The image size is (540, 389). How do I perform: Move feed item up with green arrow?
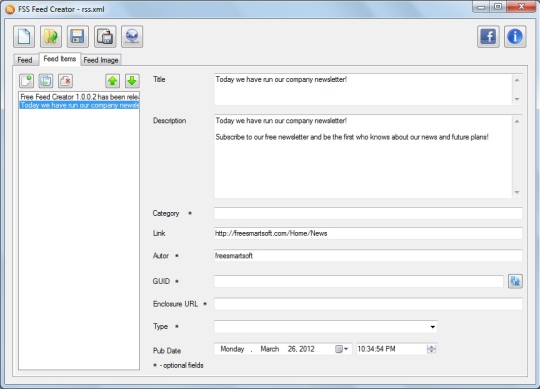(x=113, y=81)
